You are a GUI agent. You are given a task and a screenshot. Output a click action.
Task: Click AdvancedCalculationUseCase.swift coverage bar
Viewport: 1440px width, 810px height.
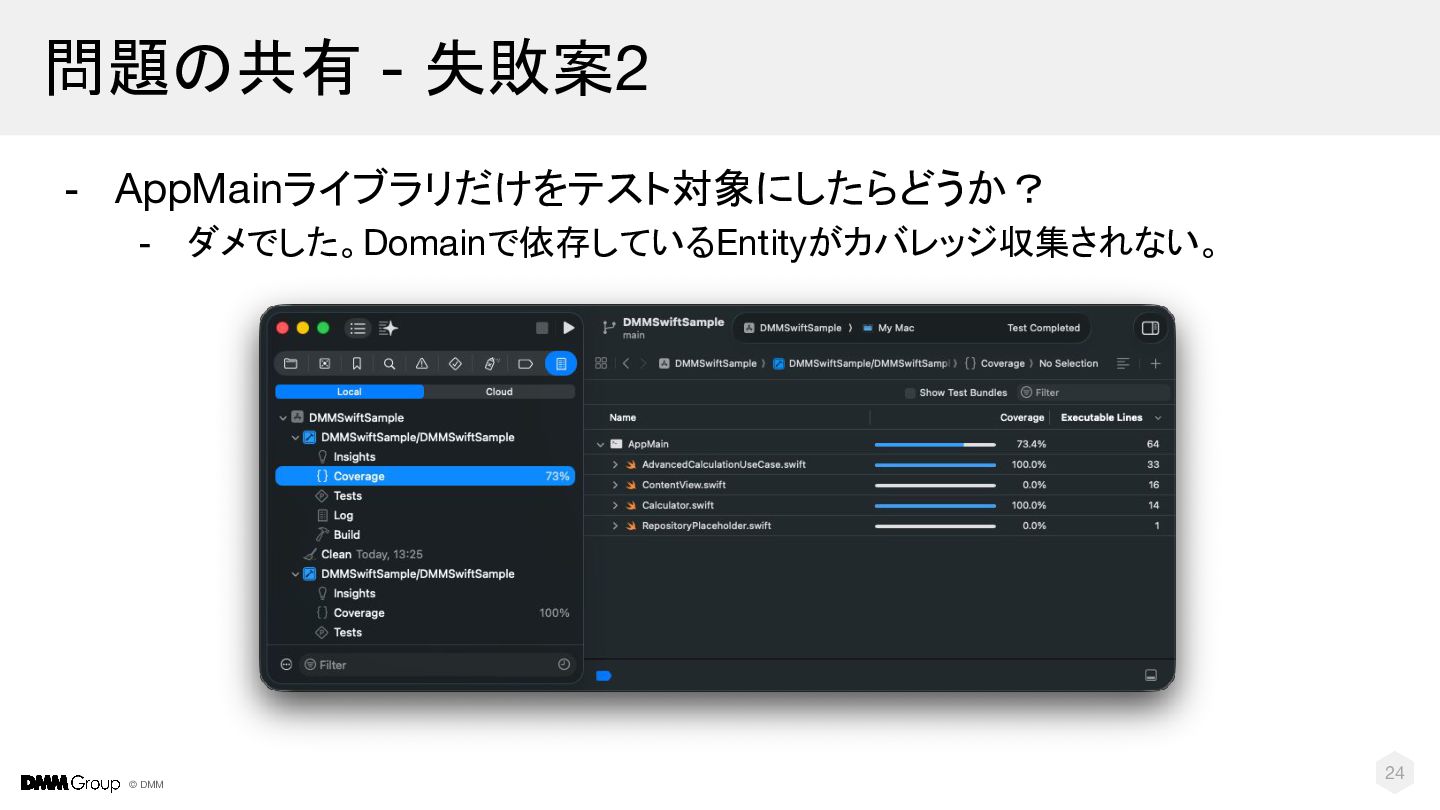point(935,465)
